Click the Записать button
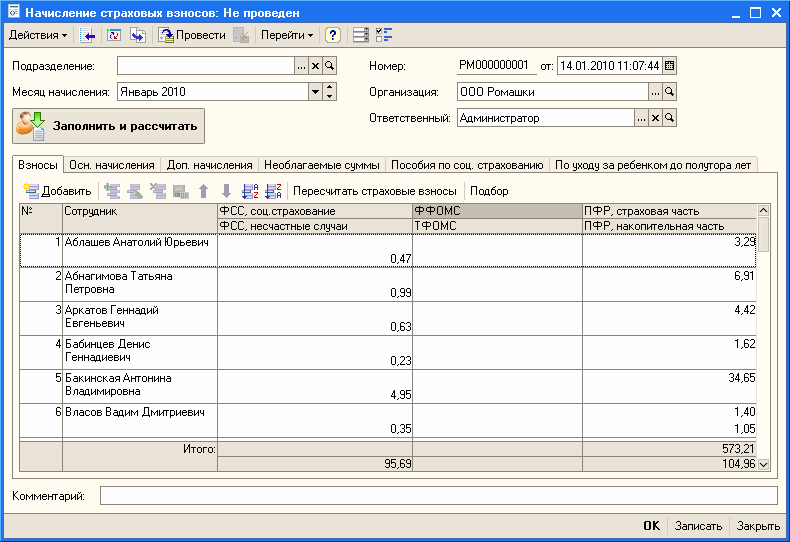Image resolution: width=790 pixels, height=542 pixels. [698, 526]
